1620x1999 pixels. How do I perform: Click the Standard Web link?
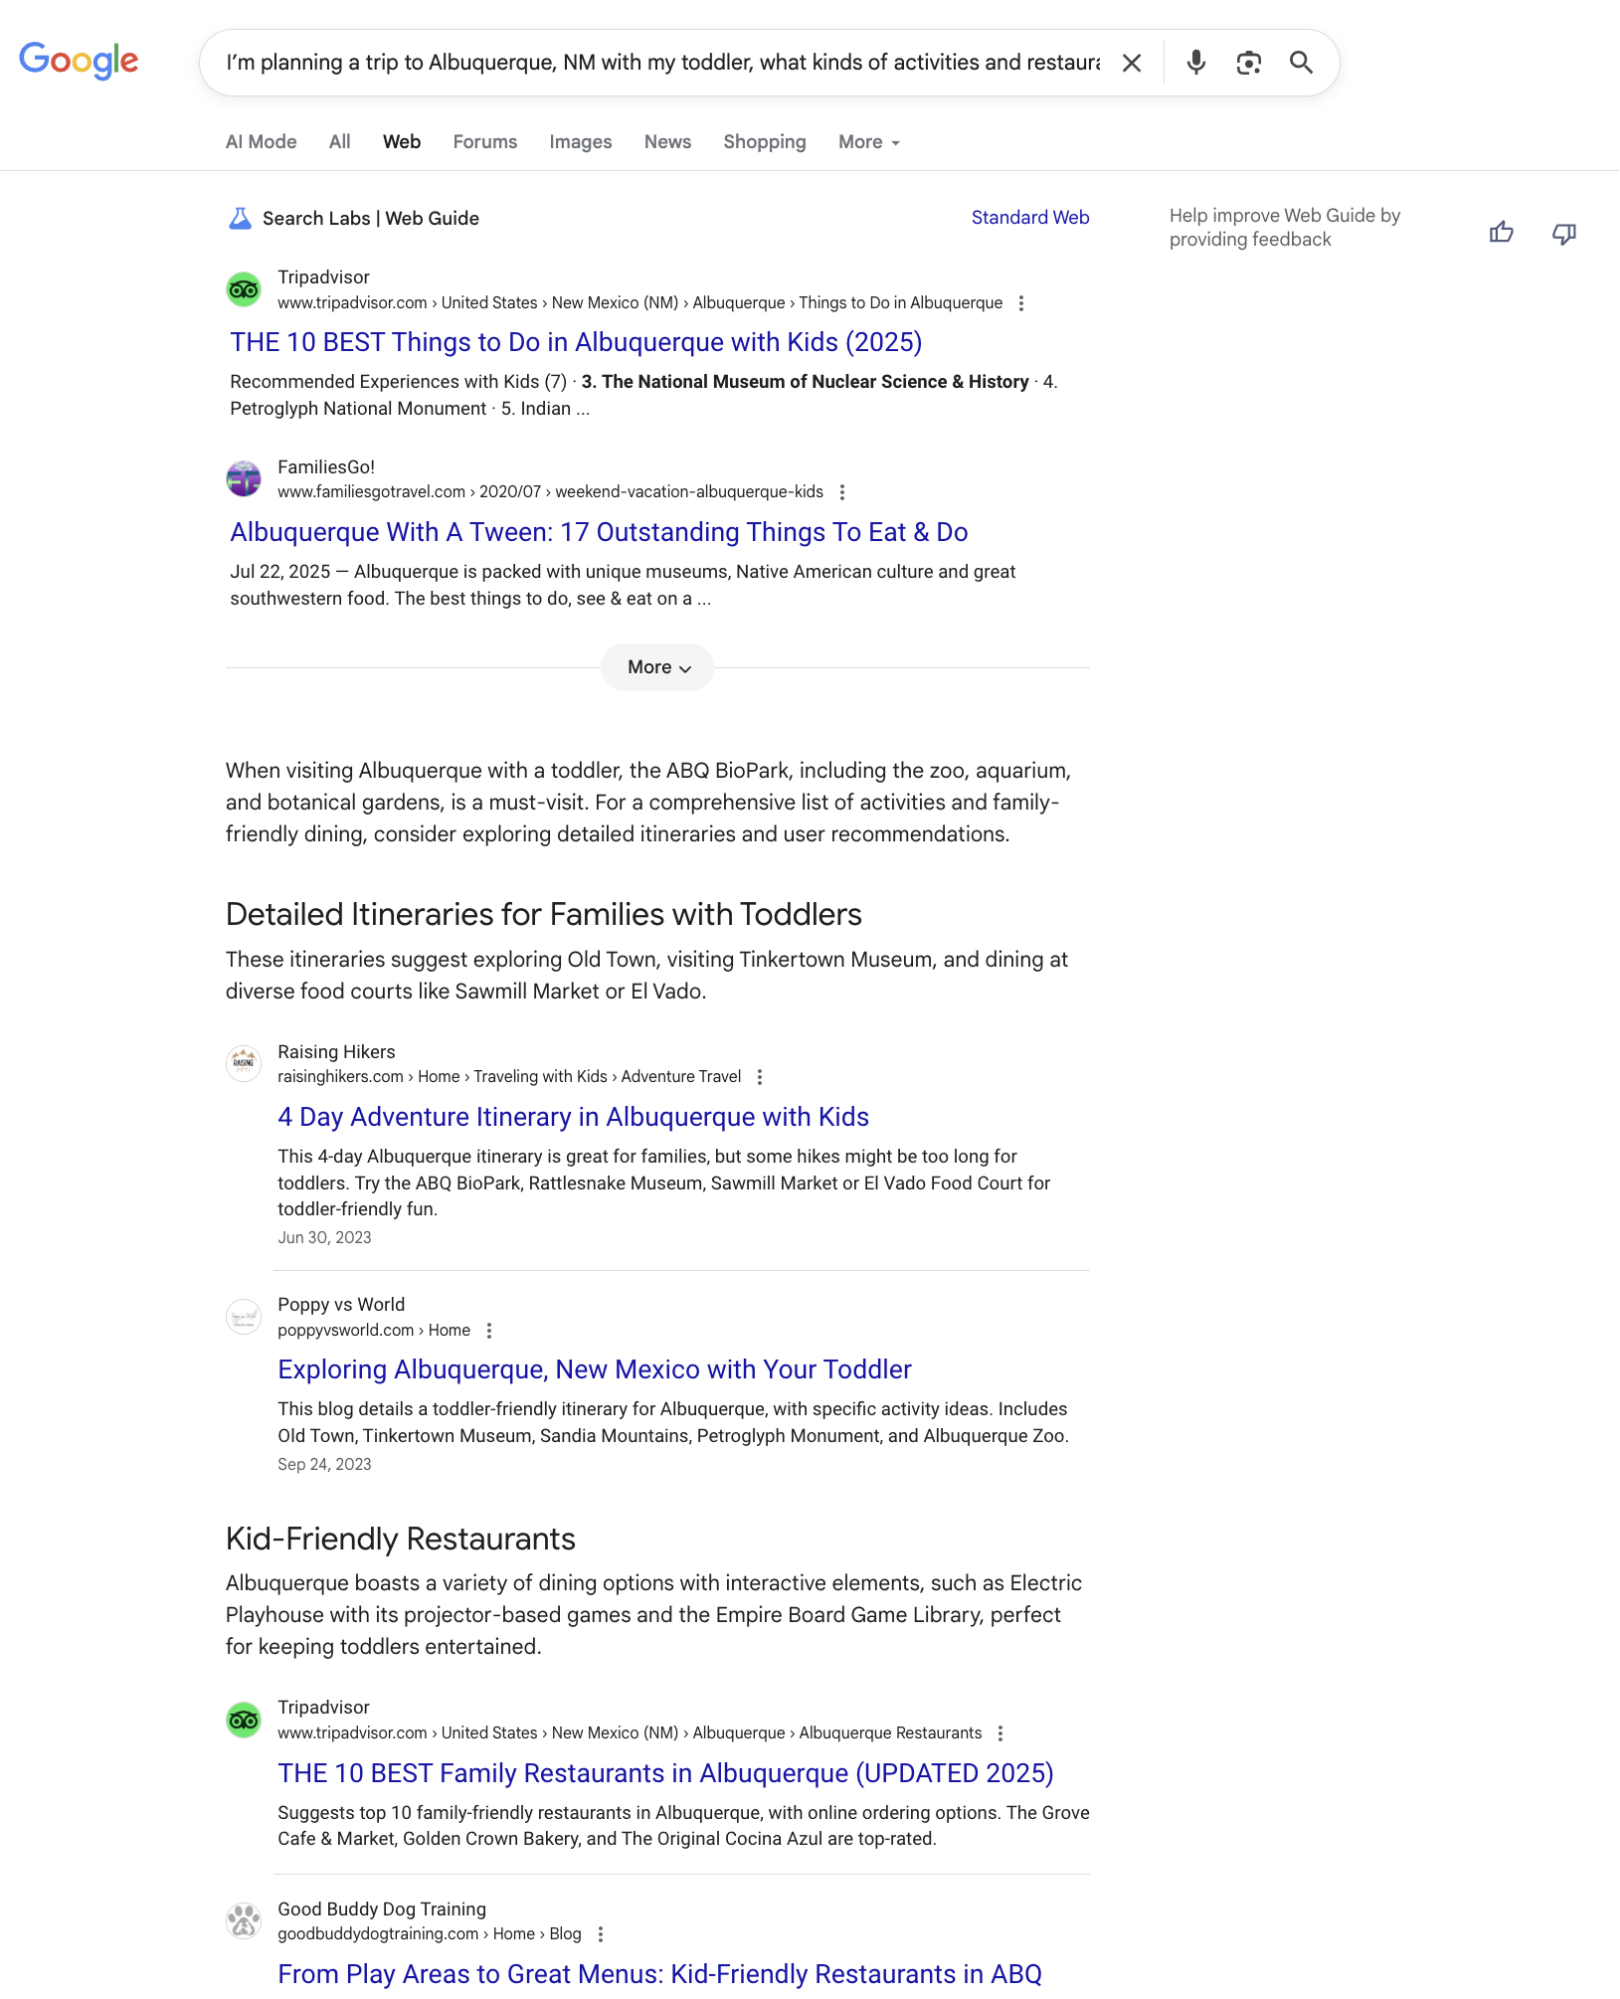pyautogui.click(x=1031, y=218)
